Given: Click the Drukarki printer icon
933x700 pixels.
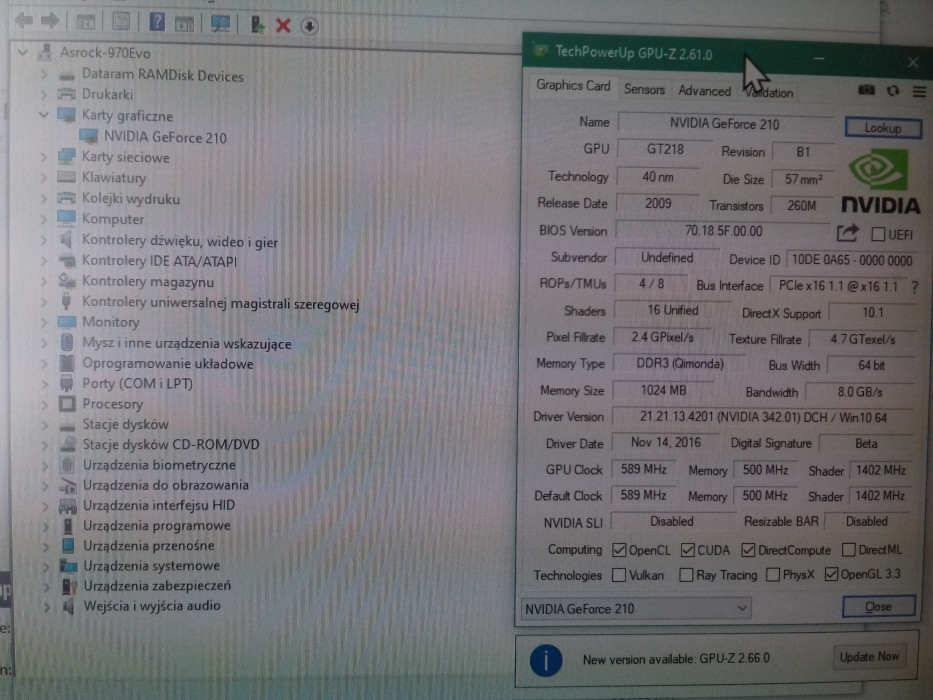Looking at the screenshot, I should point(67,94).
